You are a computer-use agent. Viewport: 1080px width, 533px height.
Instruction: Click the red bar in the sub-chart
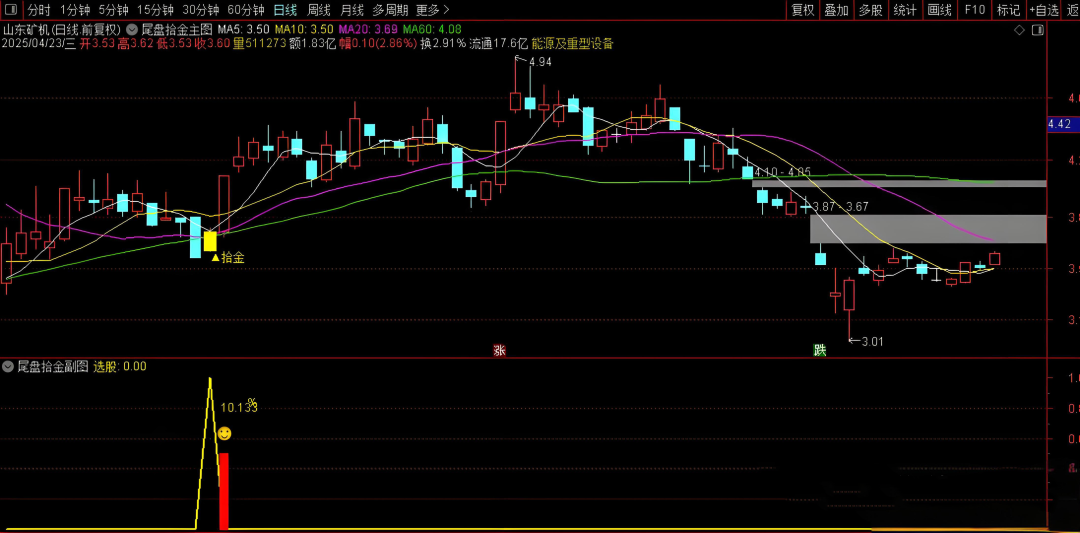coord(224,491)
